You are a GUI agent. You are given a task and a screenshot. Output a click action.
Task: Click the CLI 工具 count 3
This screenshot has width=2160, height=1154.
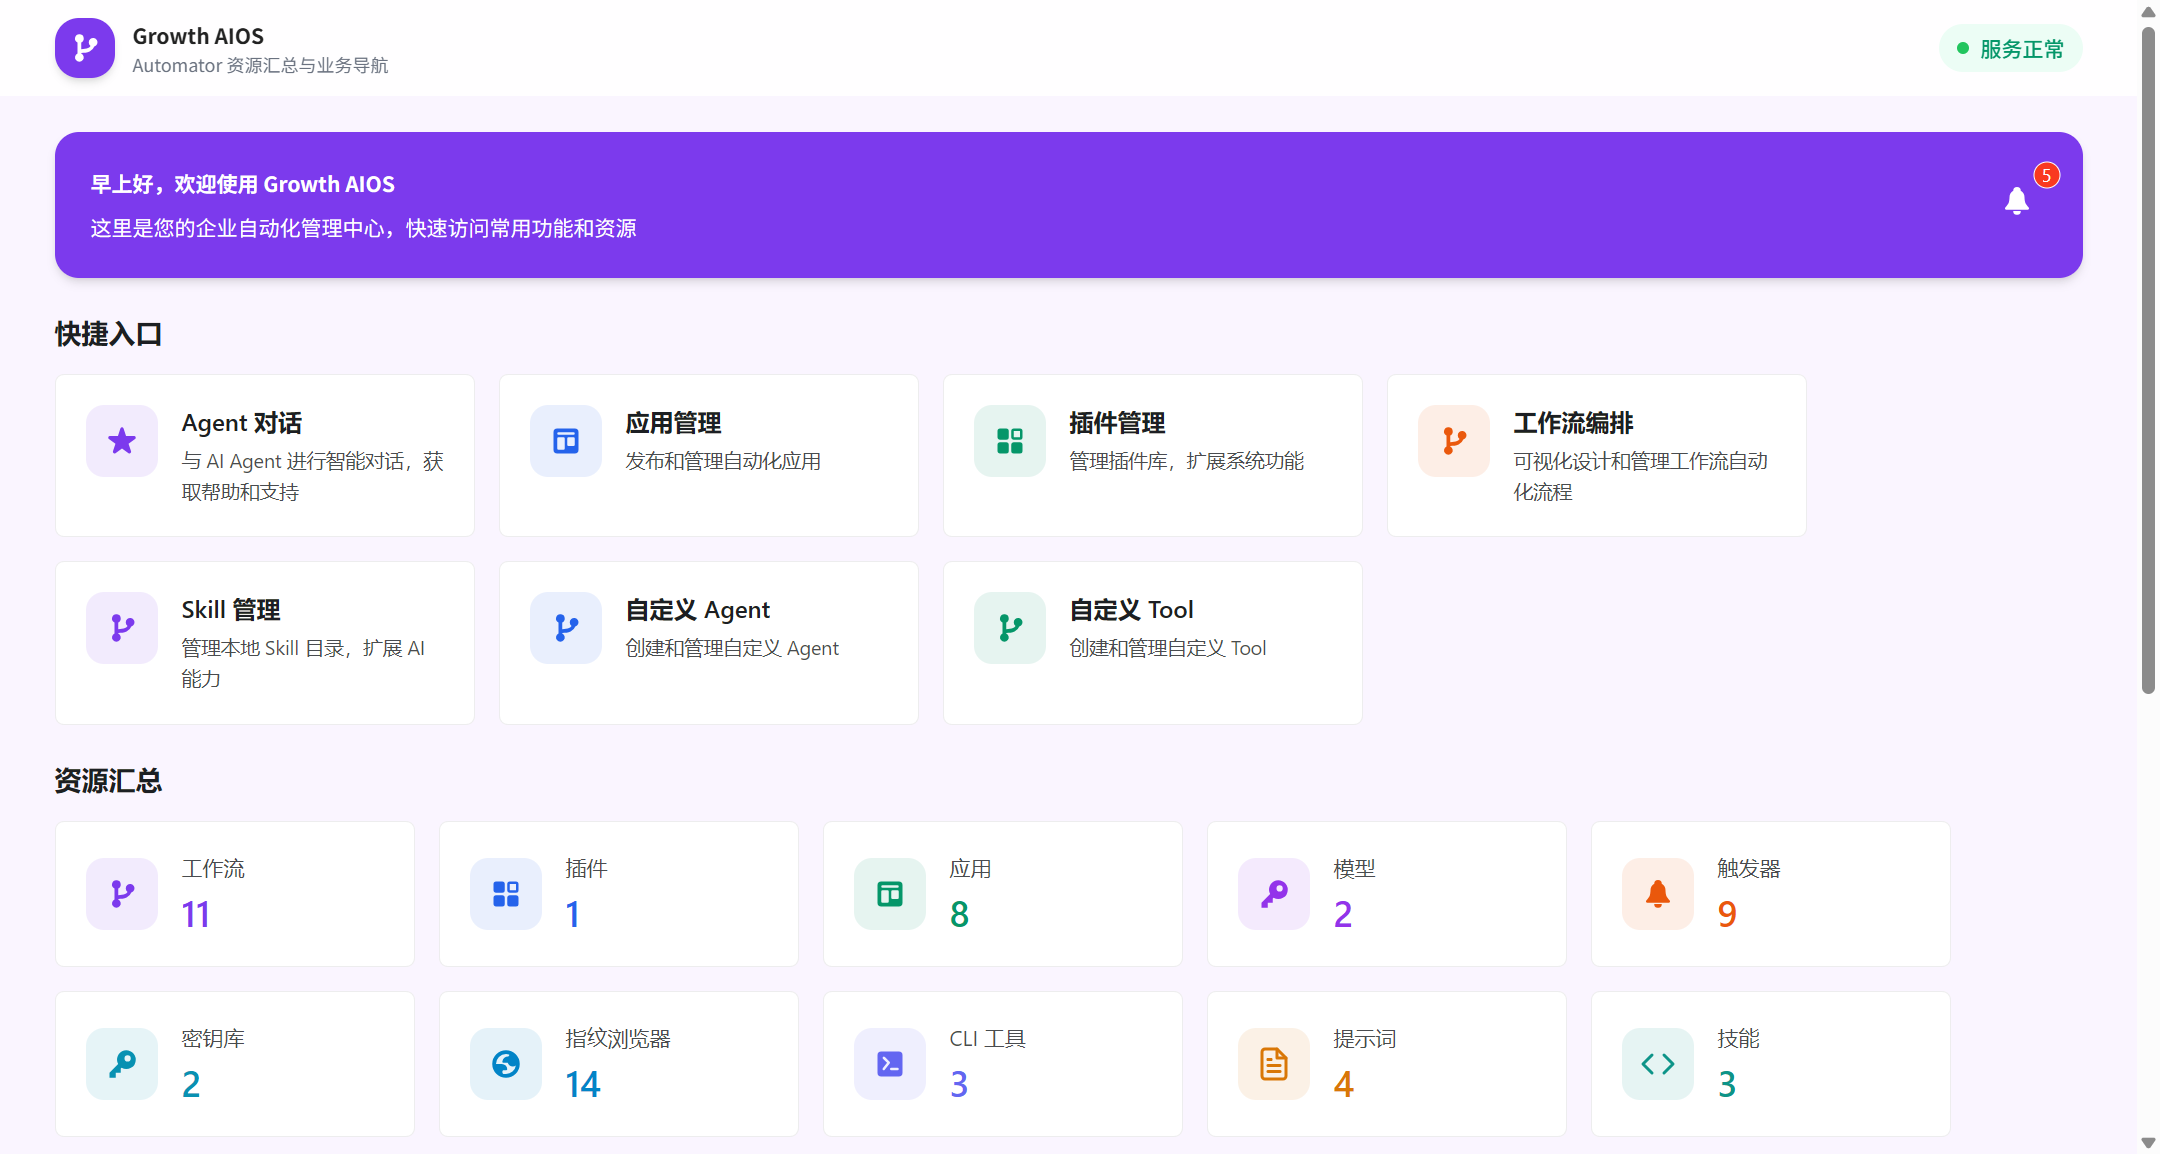pyautogui.click(x=959, y=1084)
